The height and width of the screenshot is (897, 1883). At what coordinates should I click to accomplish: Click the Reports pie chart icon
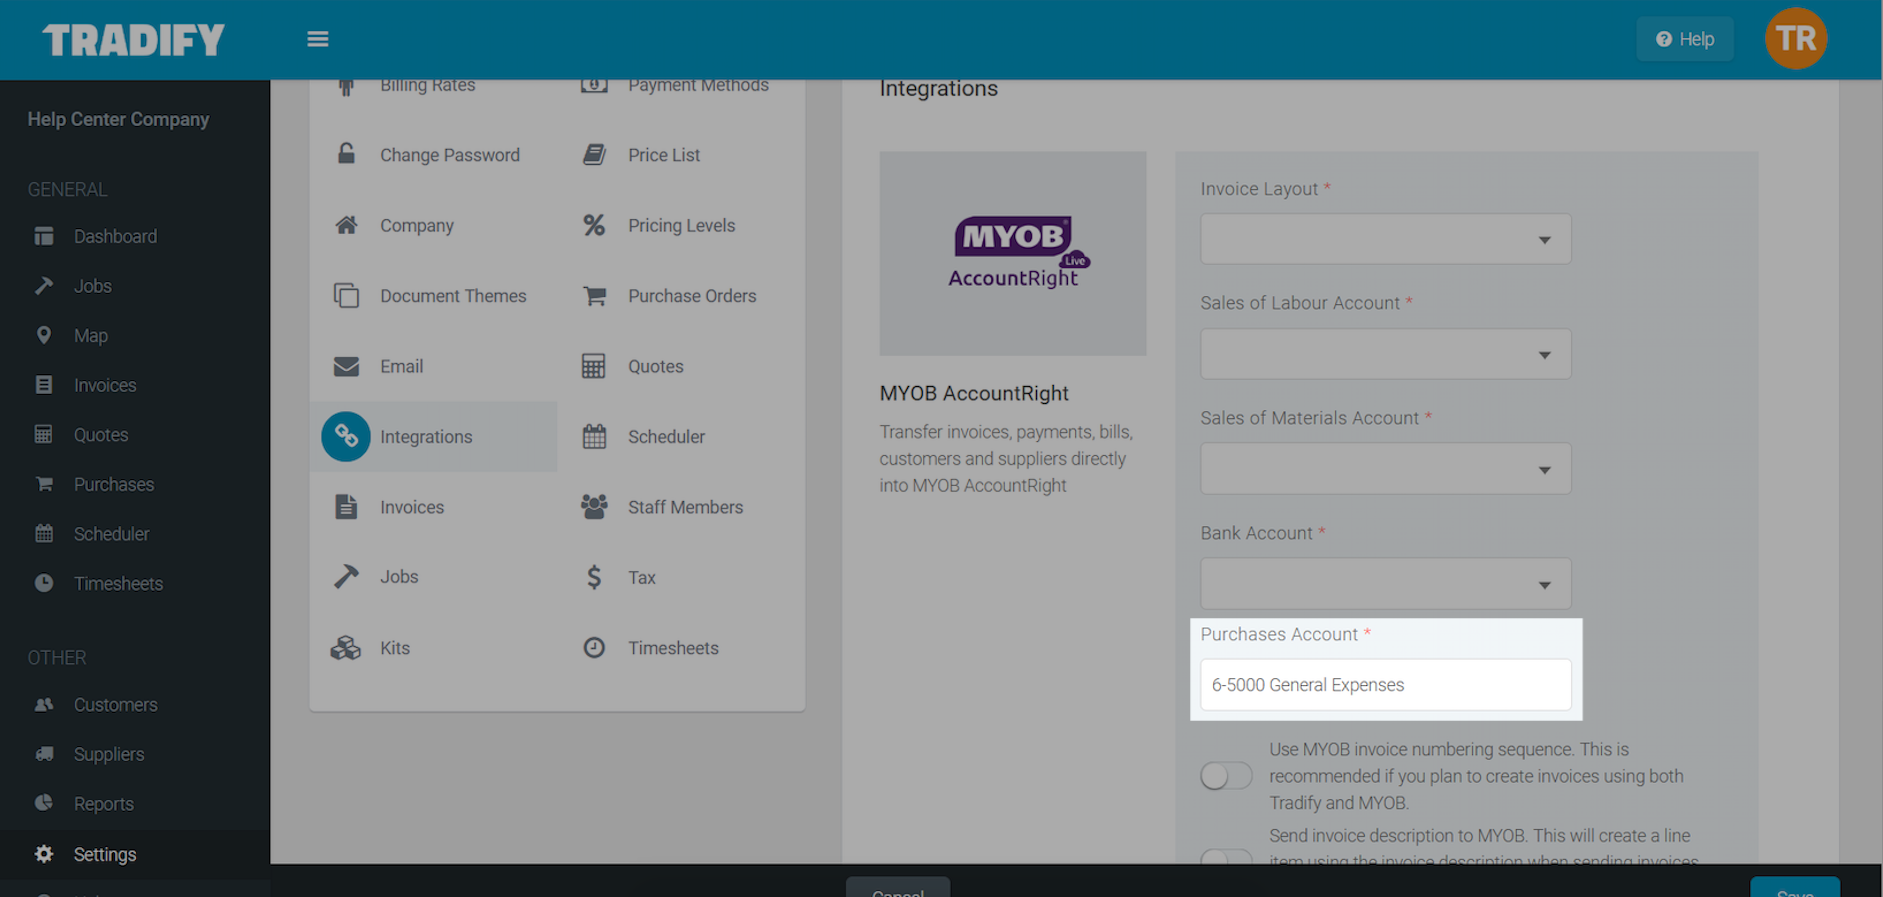pos(44,803)
